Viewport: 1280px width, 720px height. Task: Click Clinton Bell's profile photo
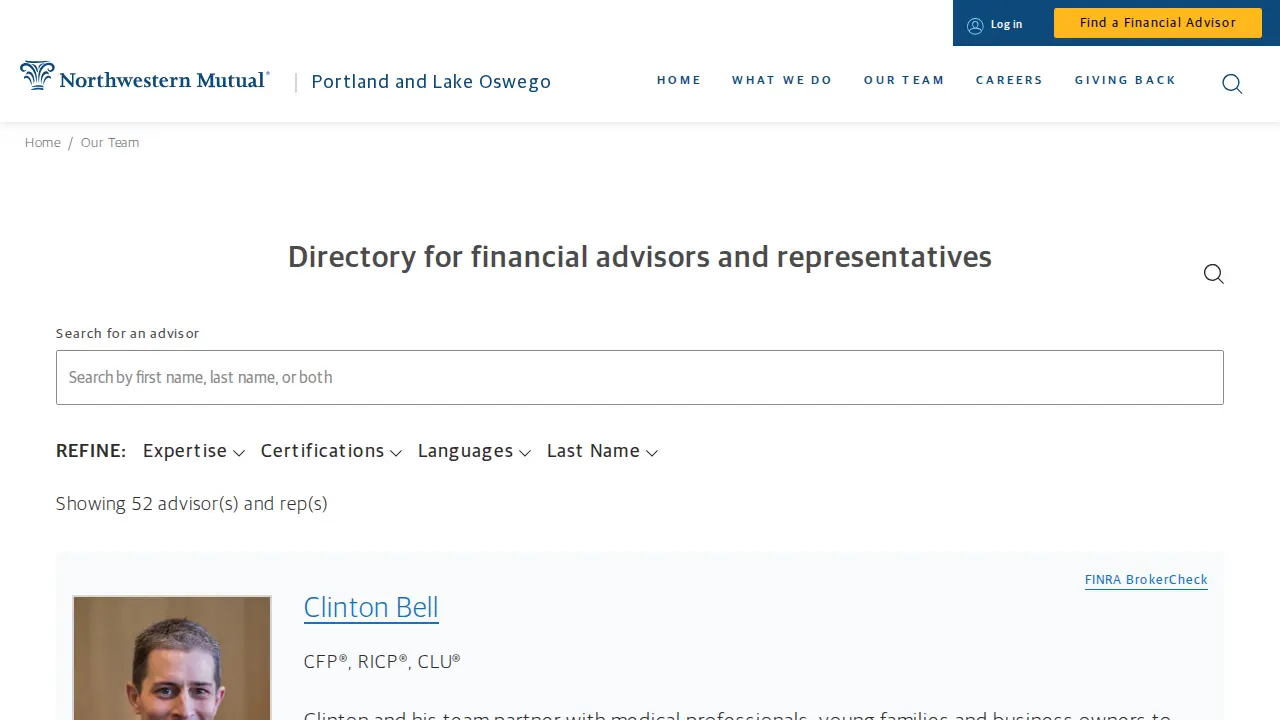coord(172,658)
